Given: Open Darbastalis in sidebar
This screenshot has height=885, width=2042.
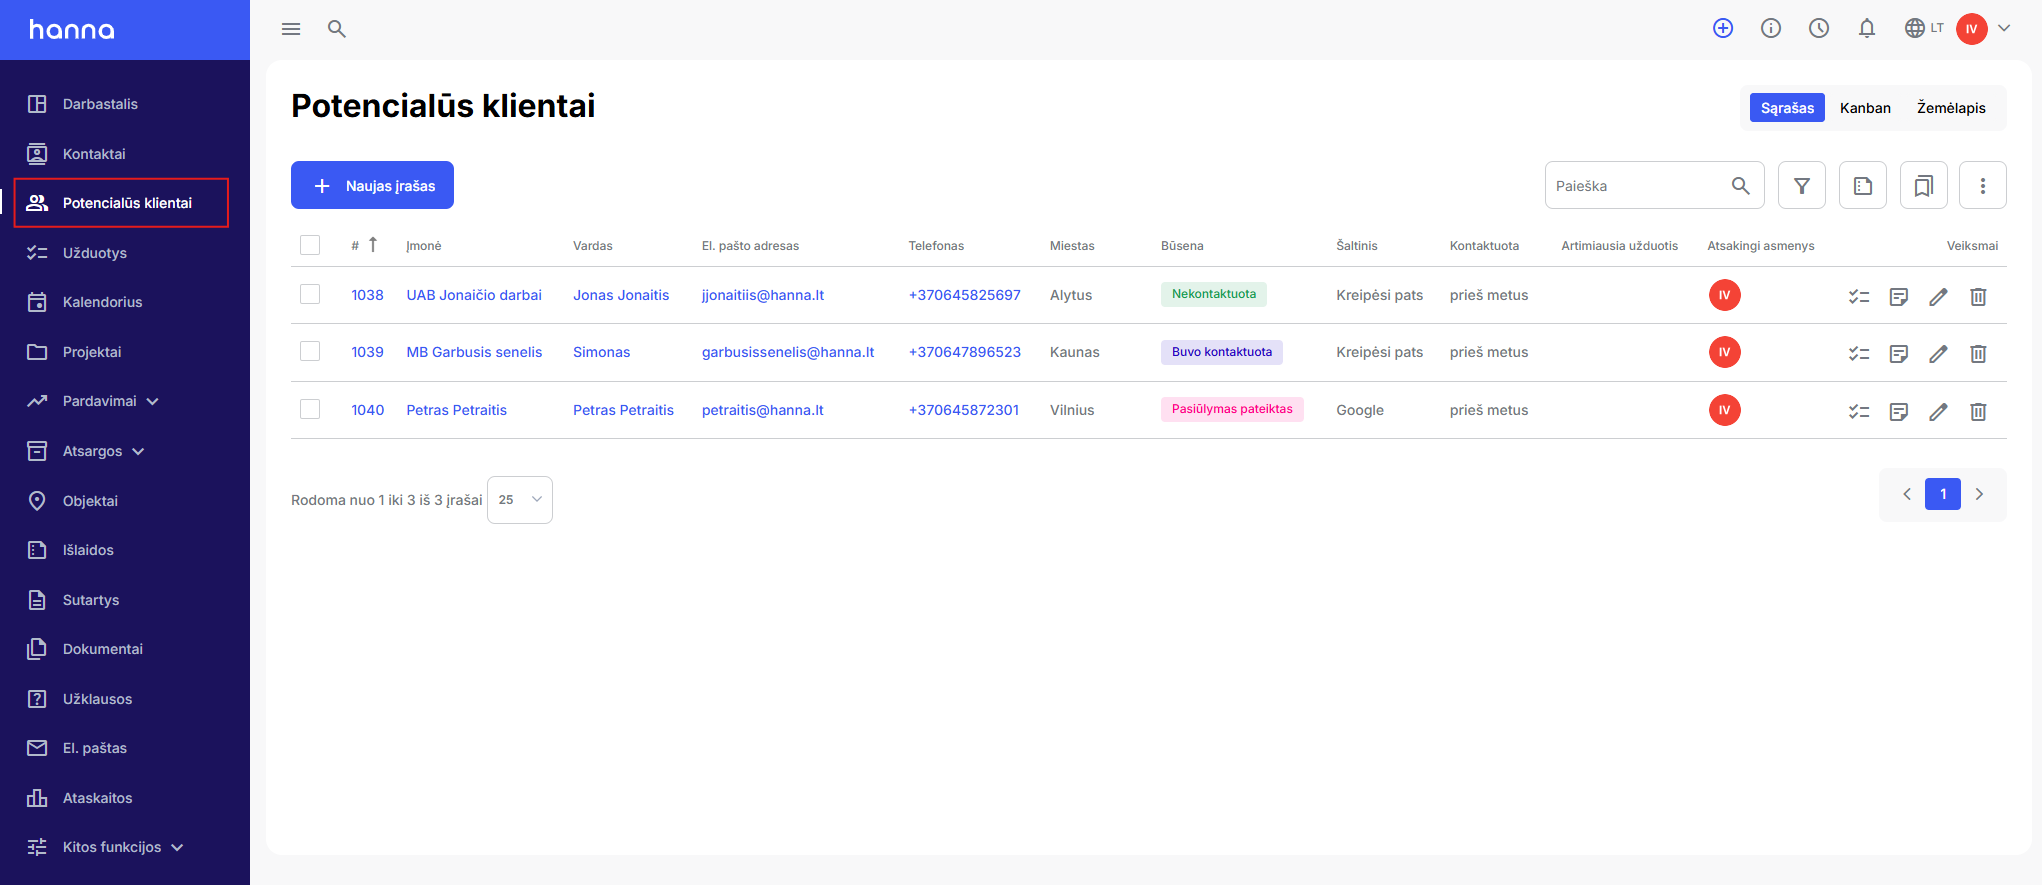Looking at the screenshot, I should [100, 104].
